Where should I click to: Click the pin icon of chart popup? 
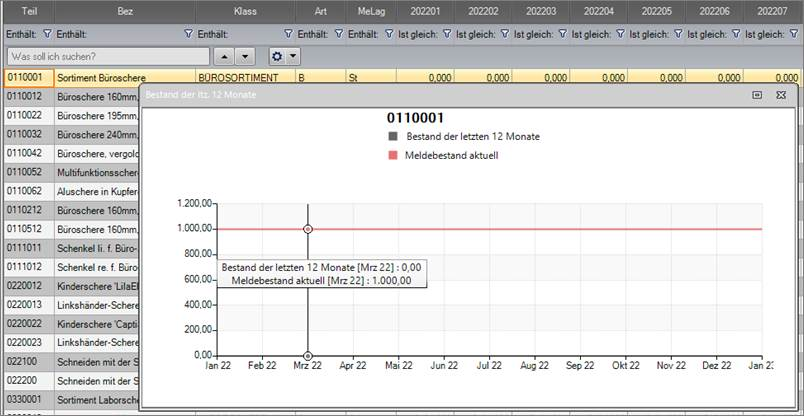(x=757, y=95)
